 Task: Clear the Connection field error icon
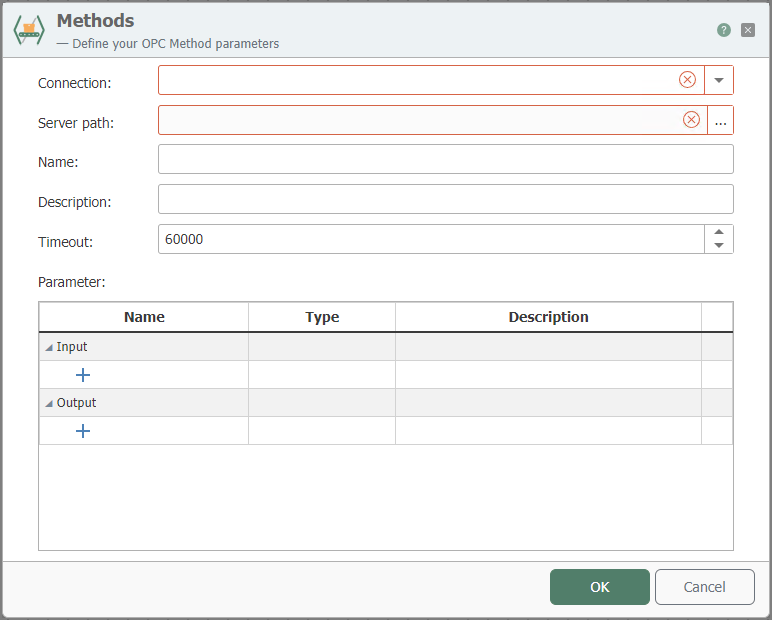(x=687, y=80)
